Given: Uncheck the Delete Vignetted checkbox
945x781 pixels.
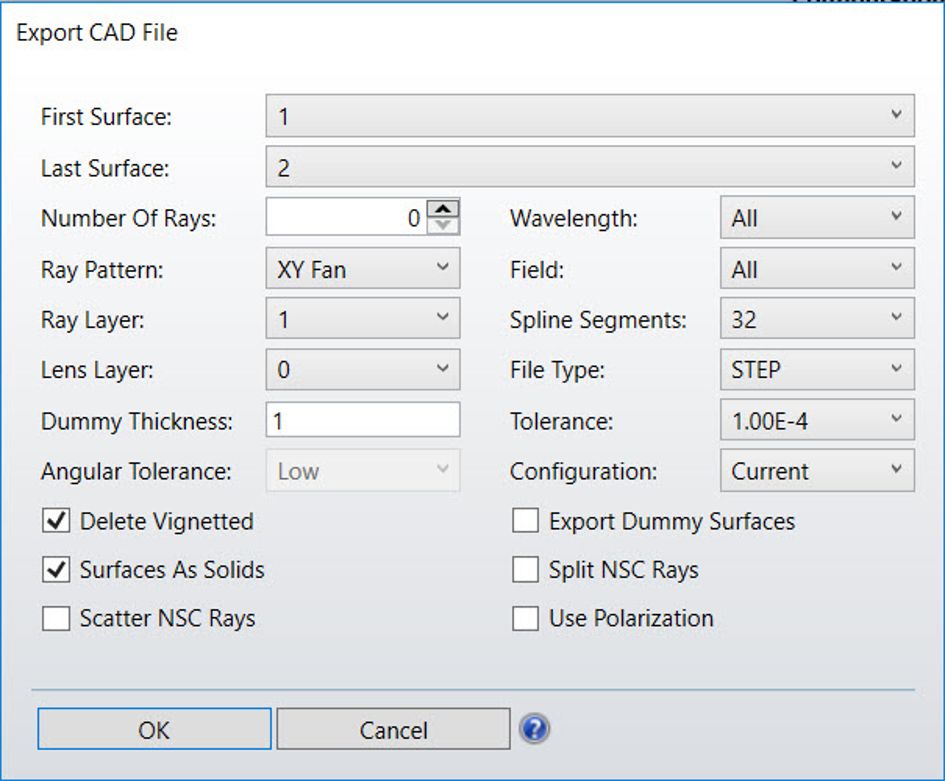Looking at the screenshot, I should pyautogui.click(x=55, y=521).
